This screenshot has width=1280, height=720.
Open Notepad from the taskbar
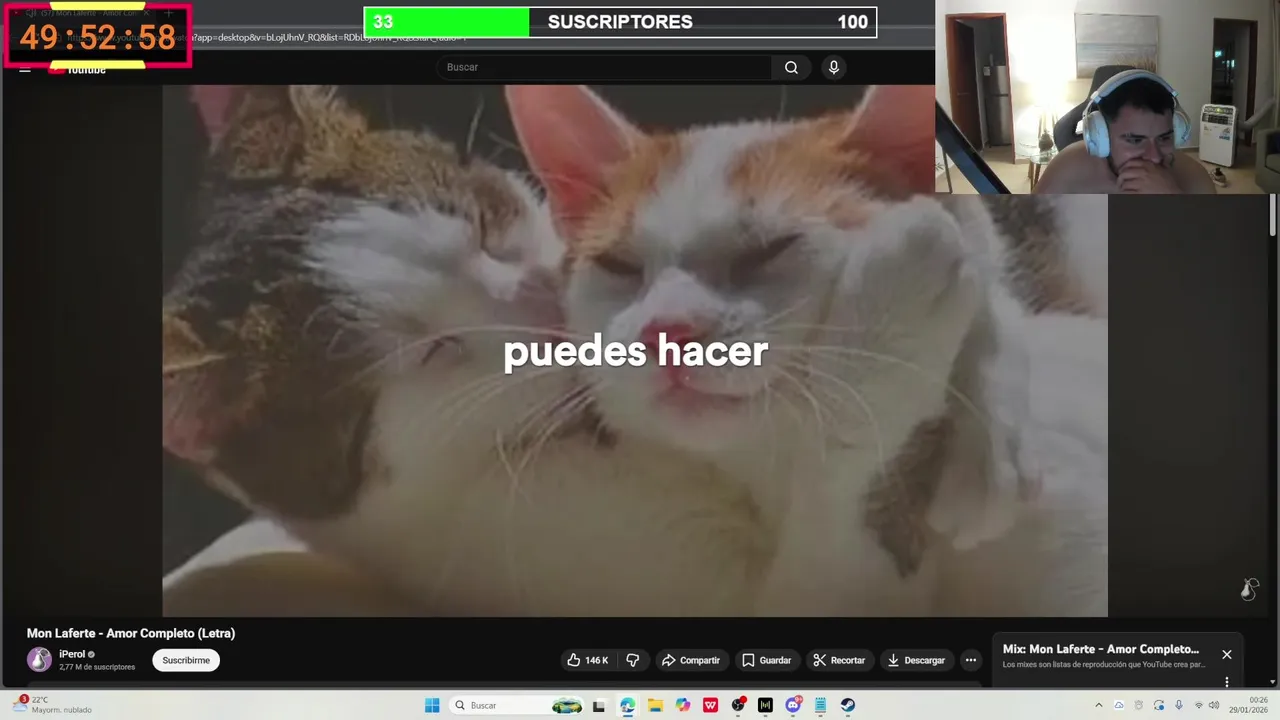point(820,705)
